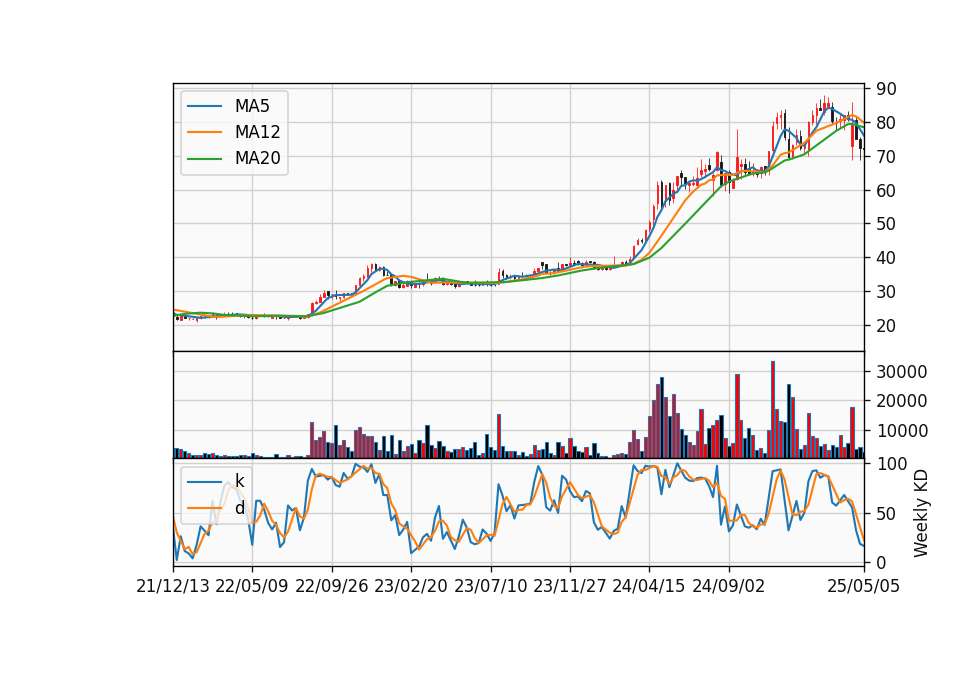960x690 pixels.
Task: Click the 23/02/20 date tick label
Action: (411, 586)
